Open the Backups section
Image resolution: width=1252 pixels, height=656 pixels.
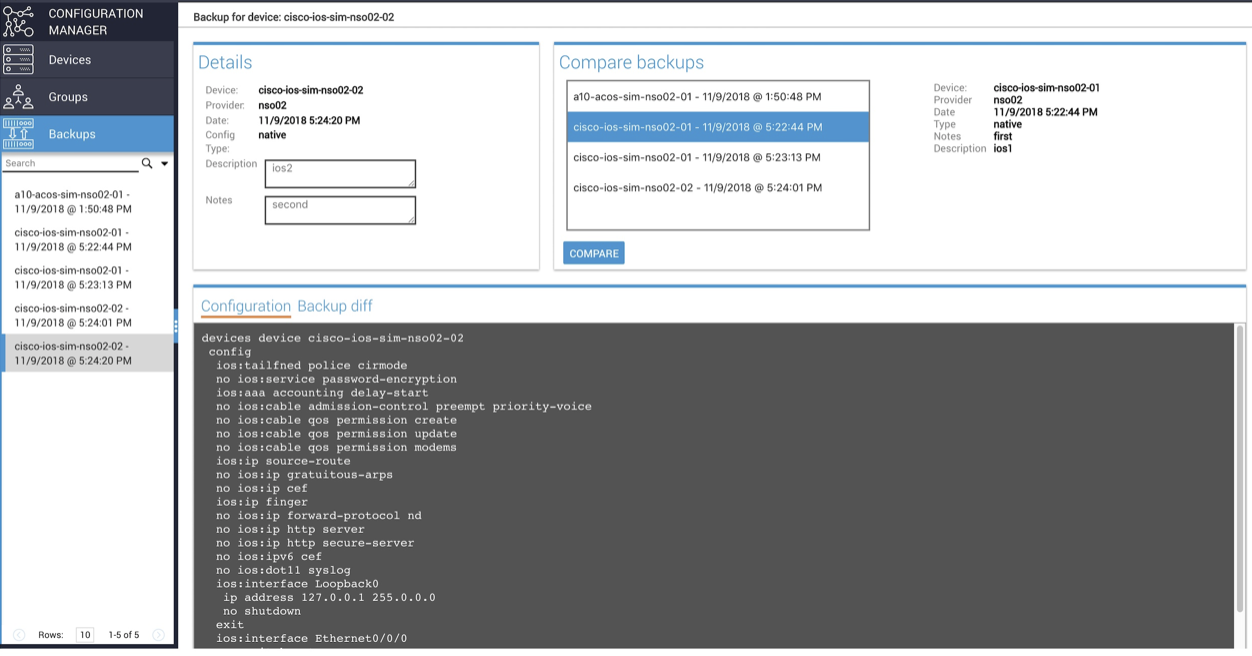(x=70, y=132)
